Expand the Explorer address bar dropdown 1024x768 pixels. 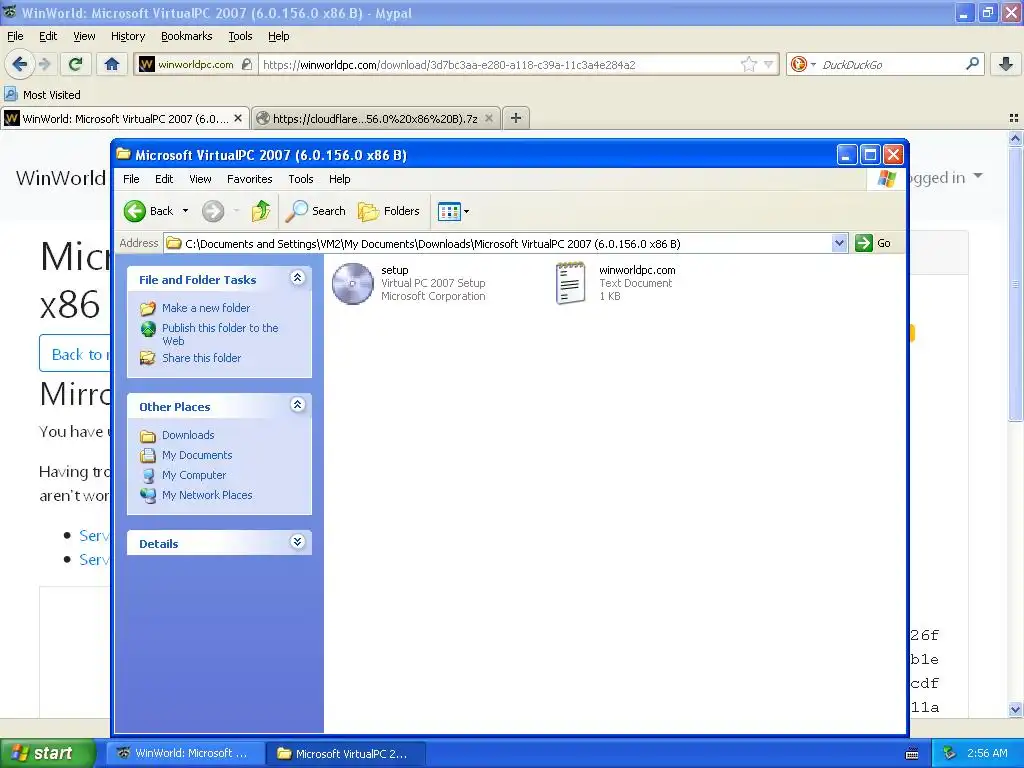tap(839, 243)
